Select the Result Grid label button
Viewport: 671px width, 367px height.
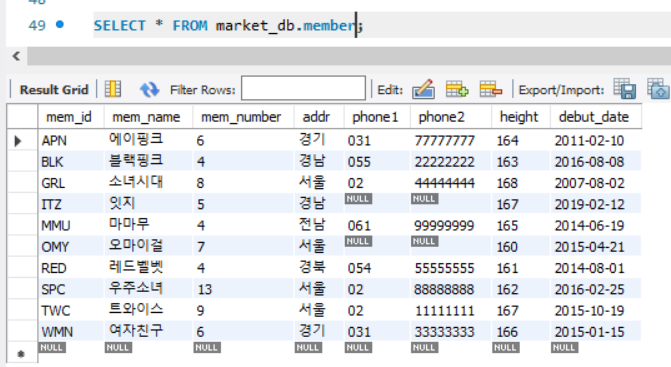click(x=54, y=89)
